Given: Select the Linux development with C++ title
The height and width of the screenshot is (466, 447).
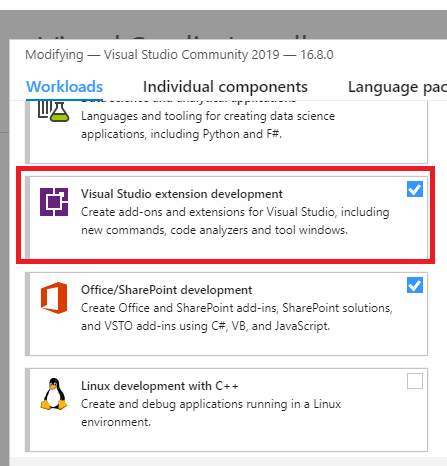Looking at the screenshot, I should click(160, 386).
